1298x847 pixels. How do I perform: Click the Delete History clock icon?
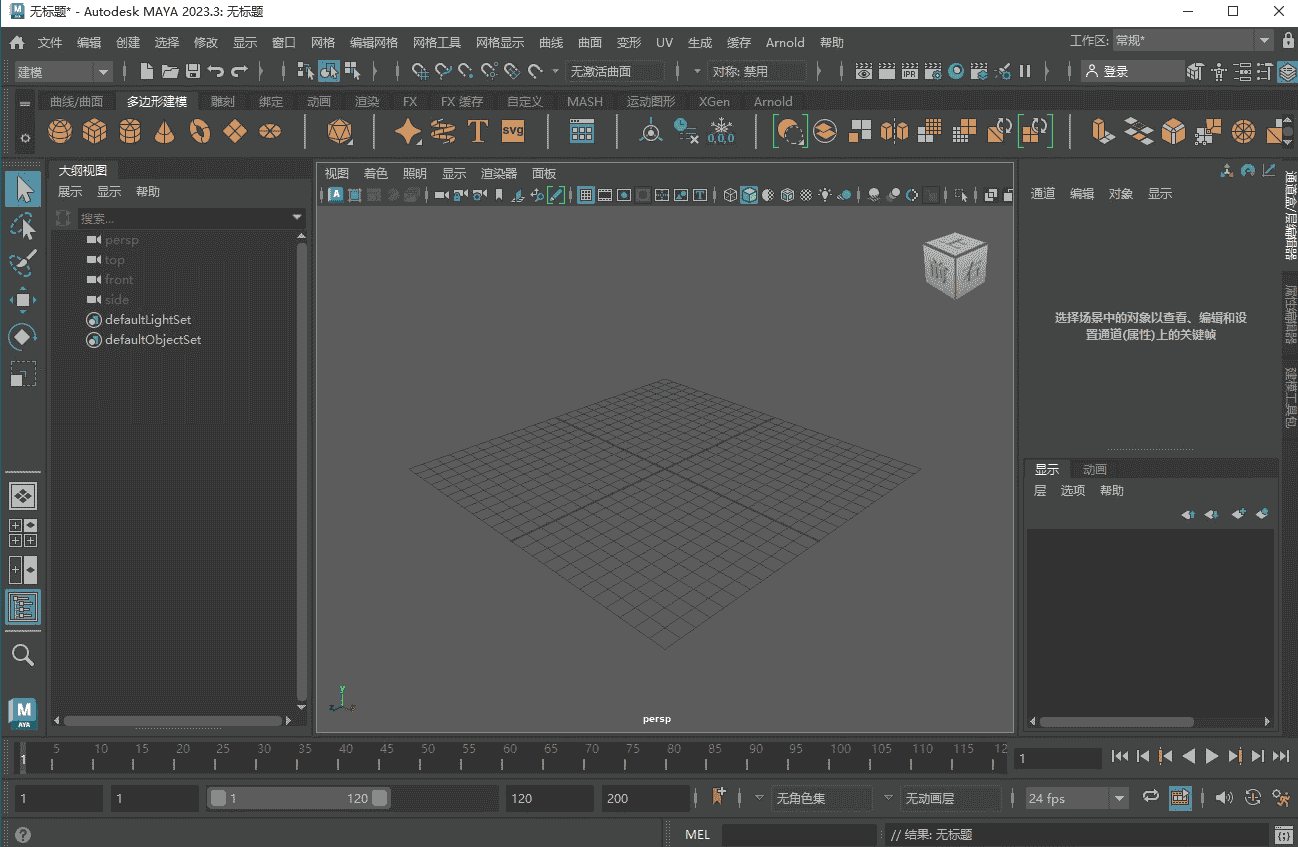tap(686, 131)
